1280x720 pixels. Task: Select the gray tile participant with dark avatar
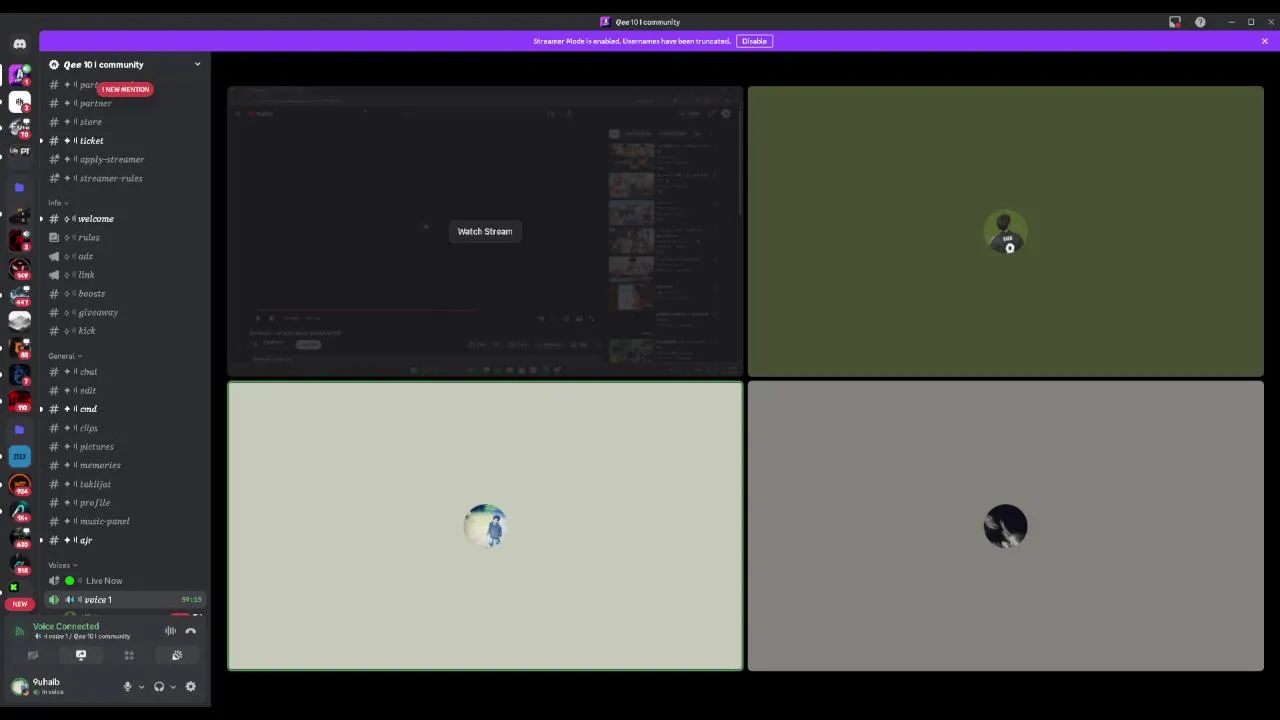point(1005,526)
